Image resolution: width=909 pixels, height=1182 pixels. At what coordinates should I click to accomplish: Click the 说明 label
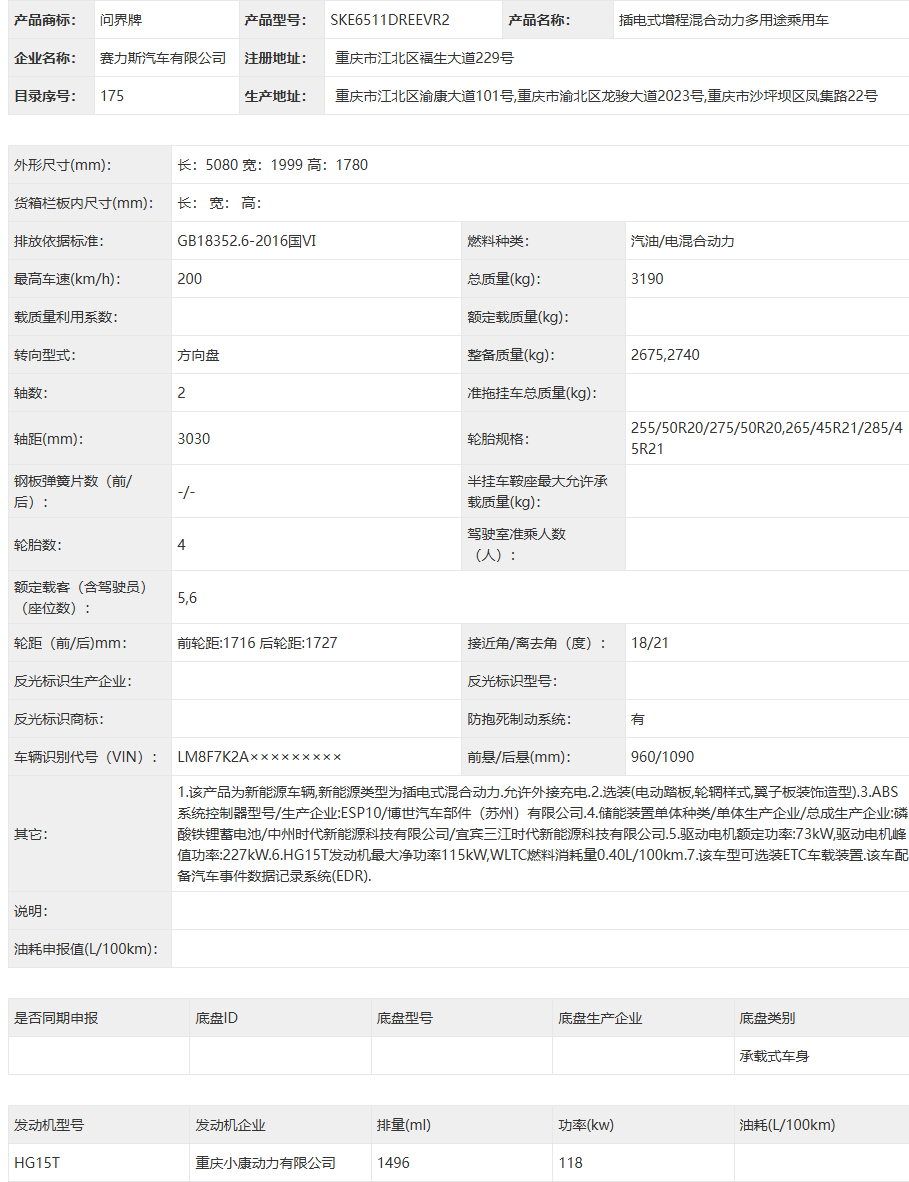31,911
